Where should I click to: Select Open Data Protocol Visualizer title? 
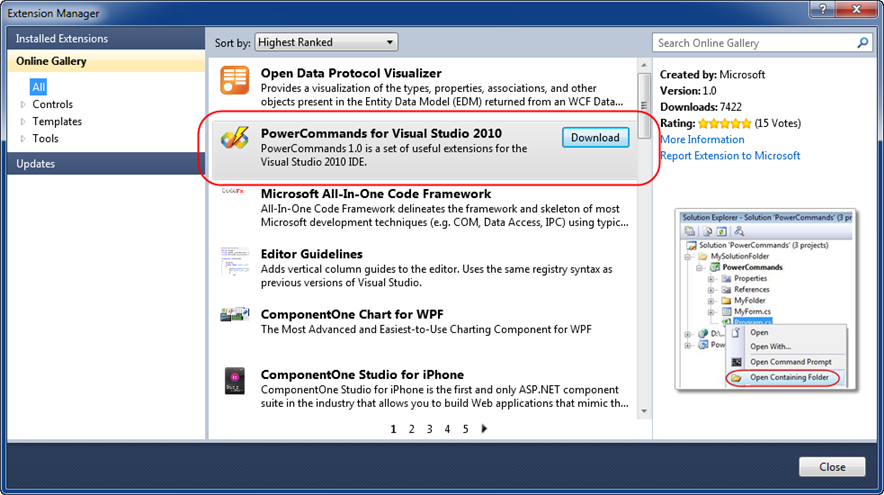tap(351, 73)
